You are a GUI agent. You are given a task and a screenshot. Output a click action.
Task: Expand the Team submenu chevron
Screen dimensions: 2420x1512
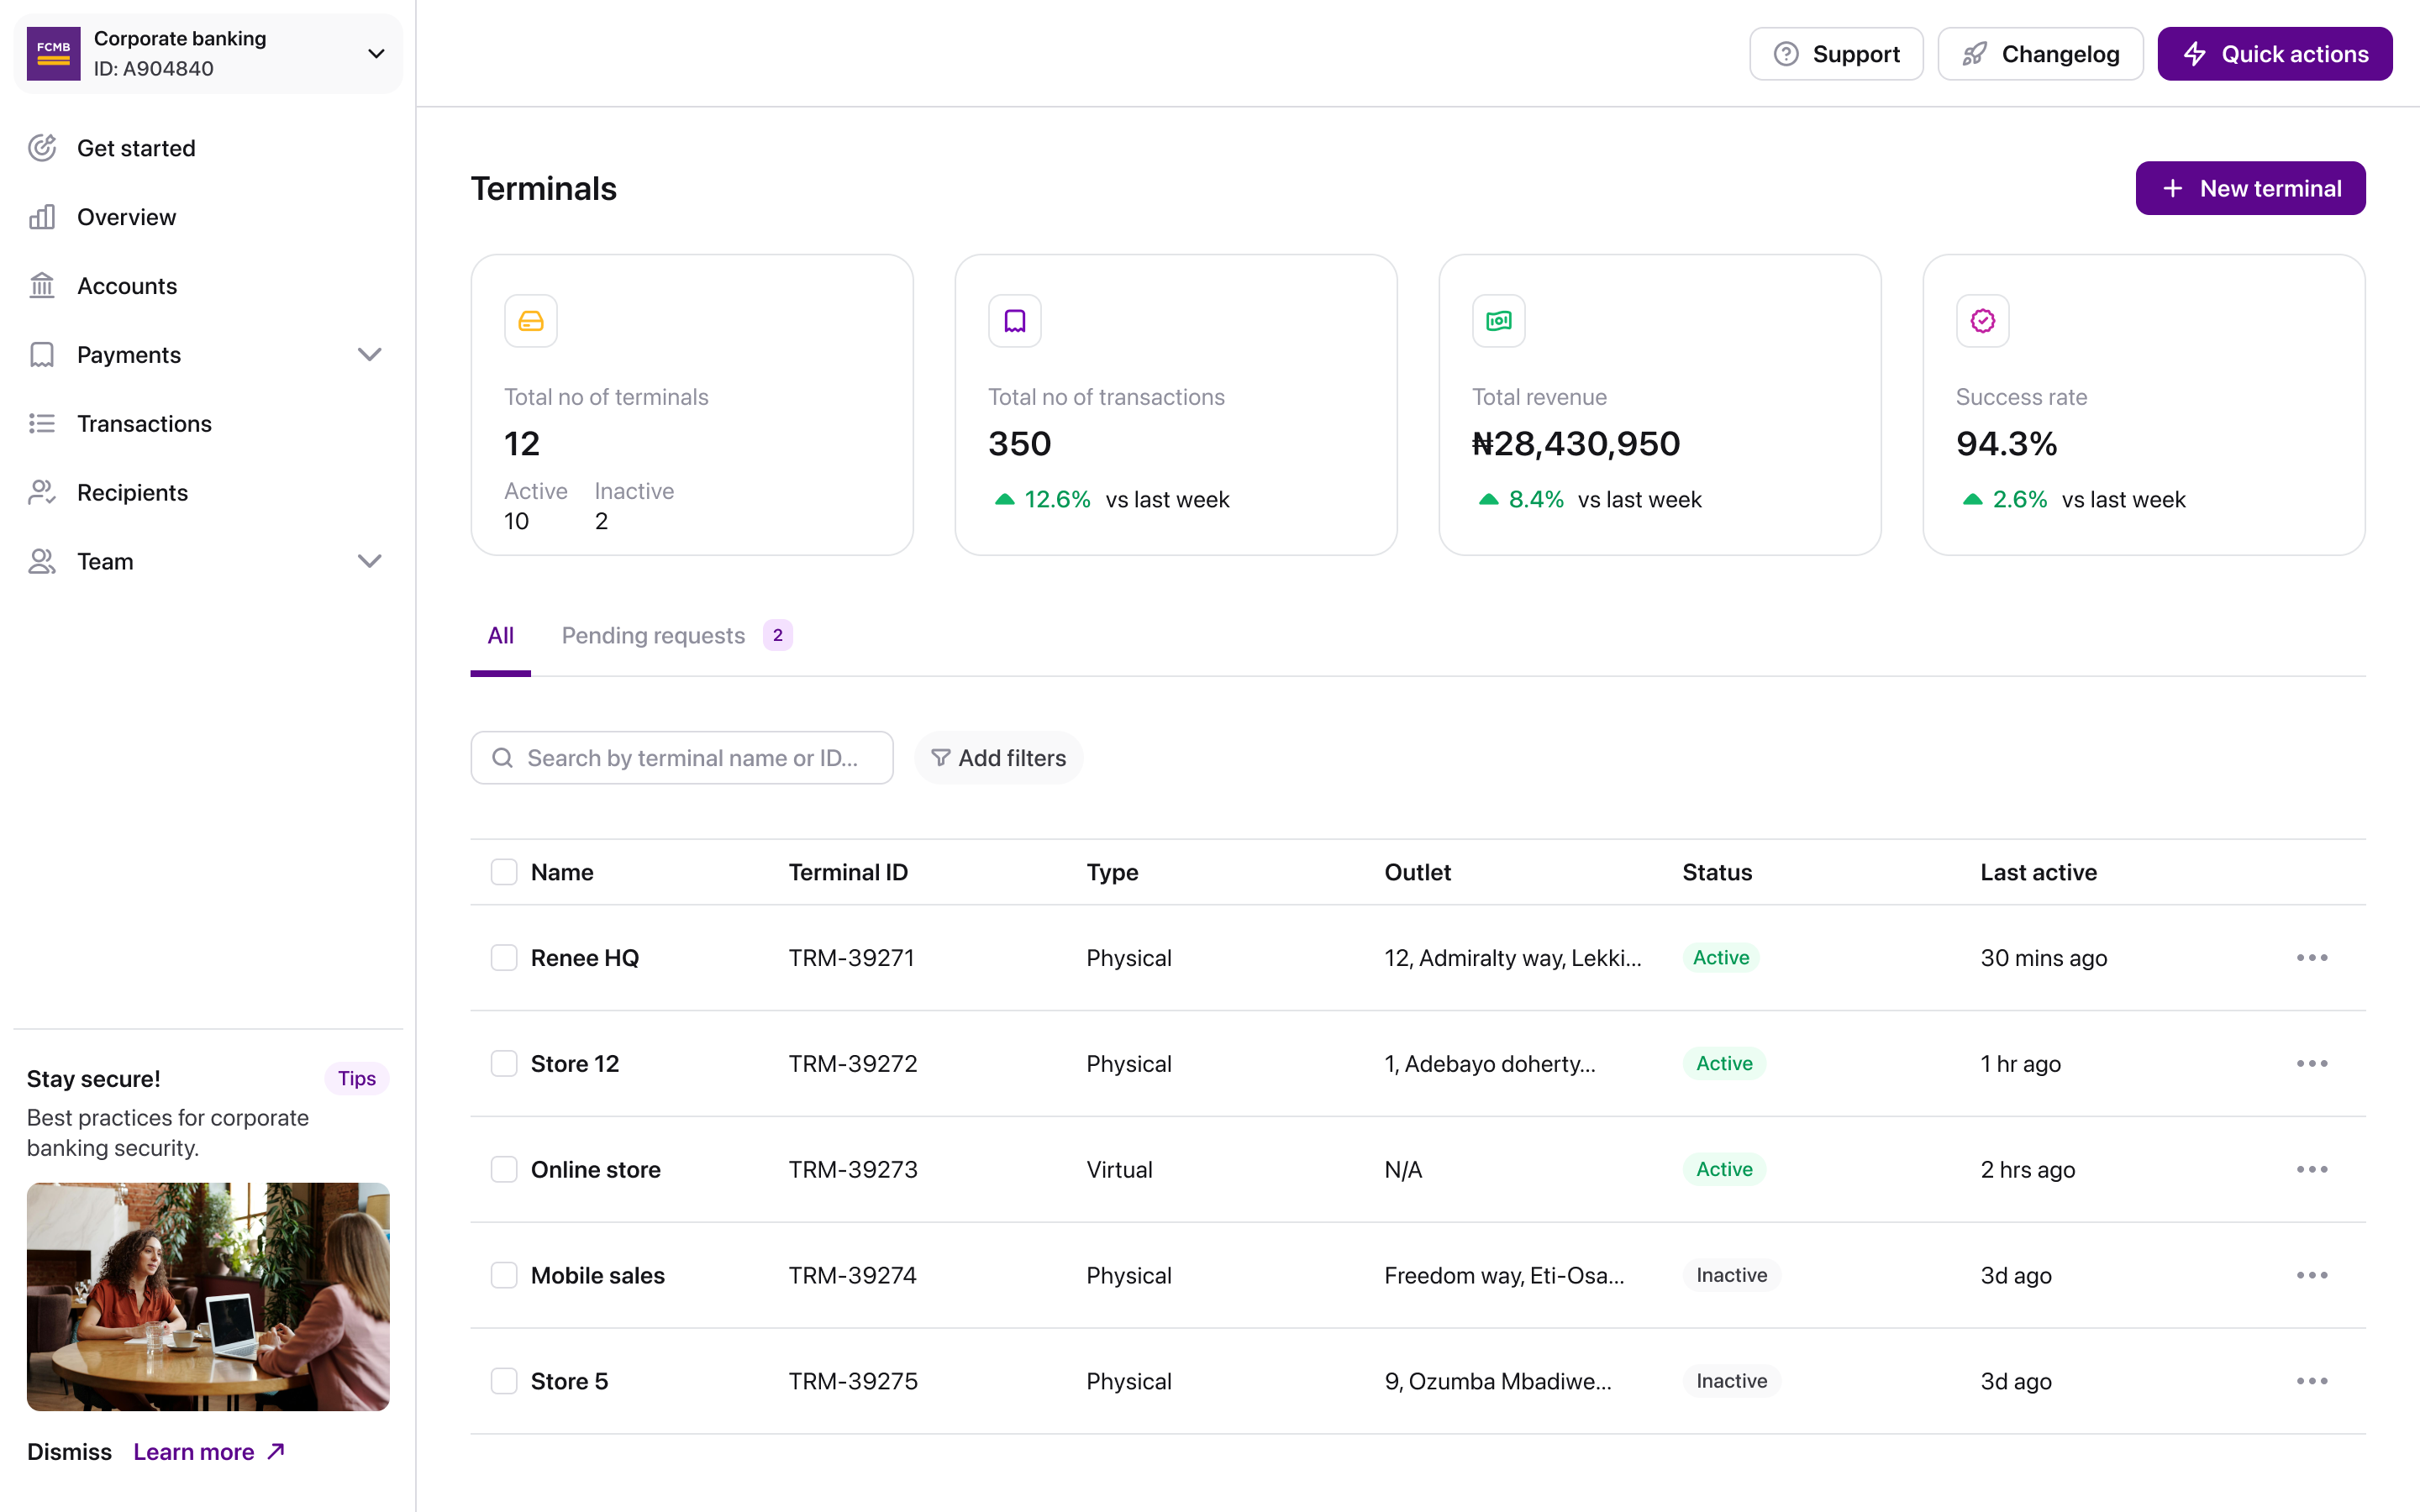click(370, 562)
